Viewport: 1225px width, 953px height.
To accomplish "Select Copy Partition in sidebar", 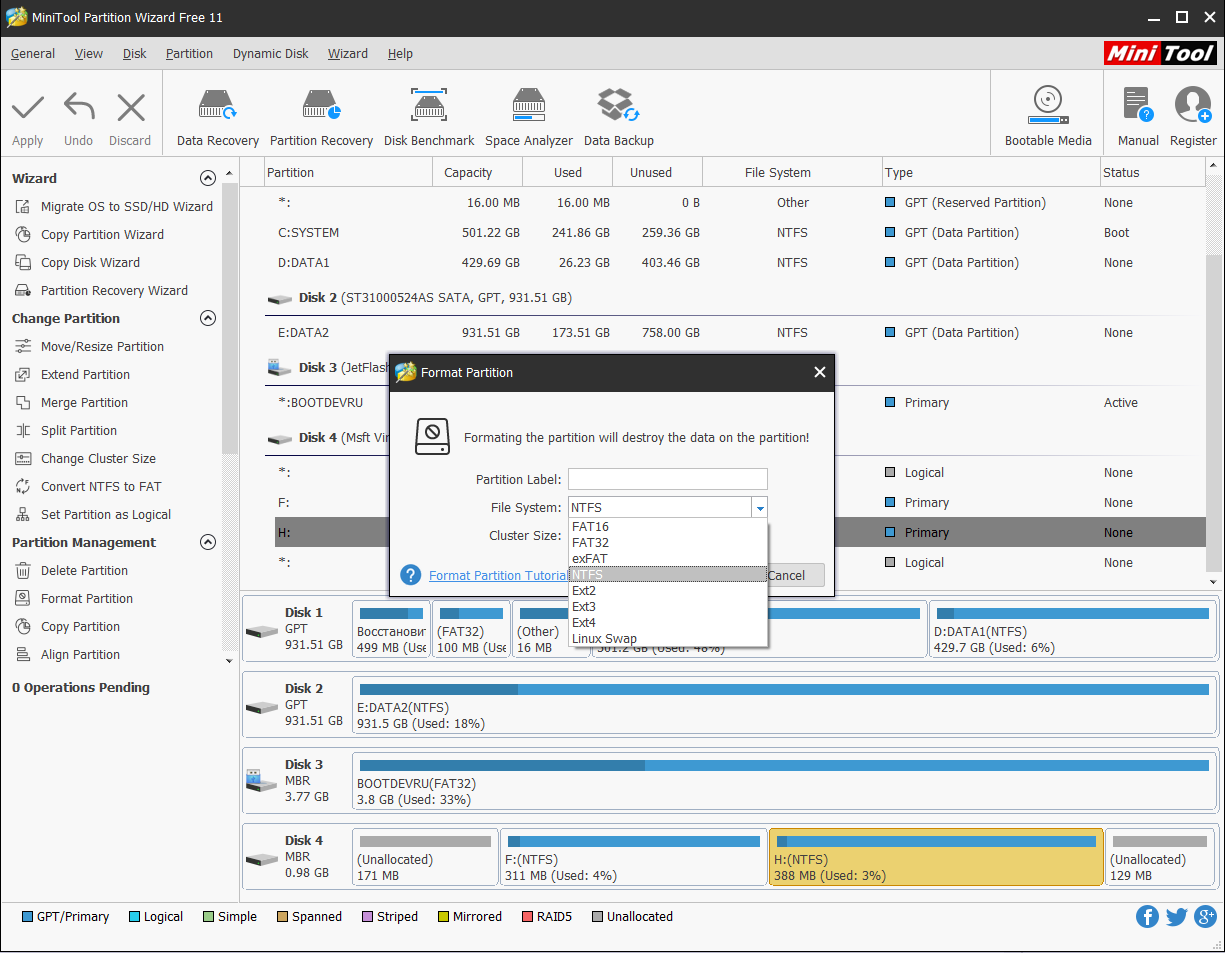I will click(x=80, y=627).
